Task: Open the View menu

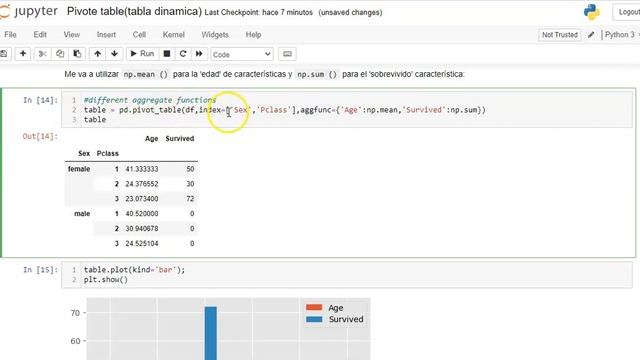Action: click(x=71, y=35)
